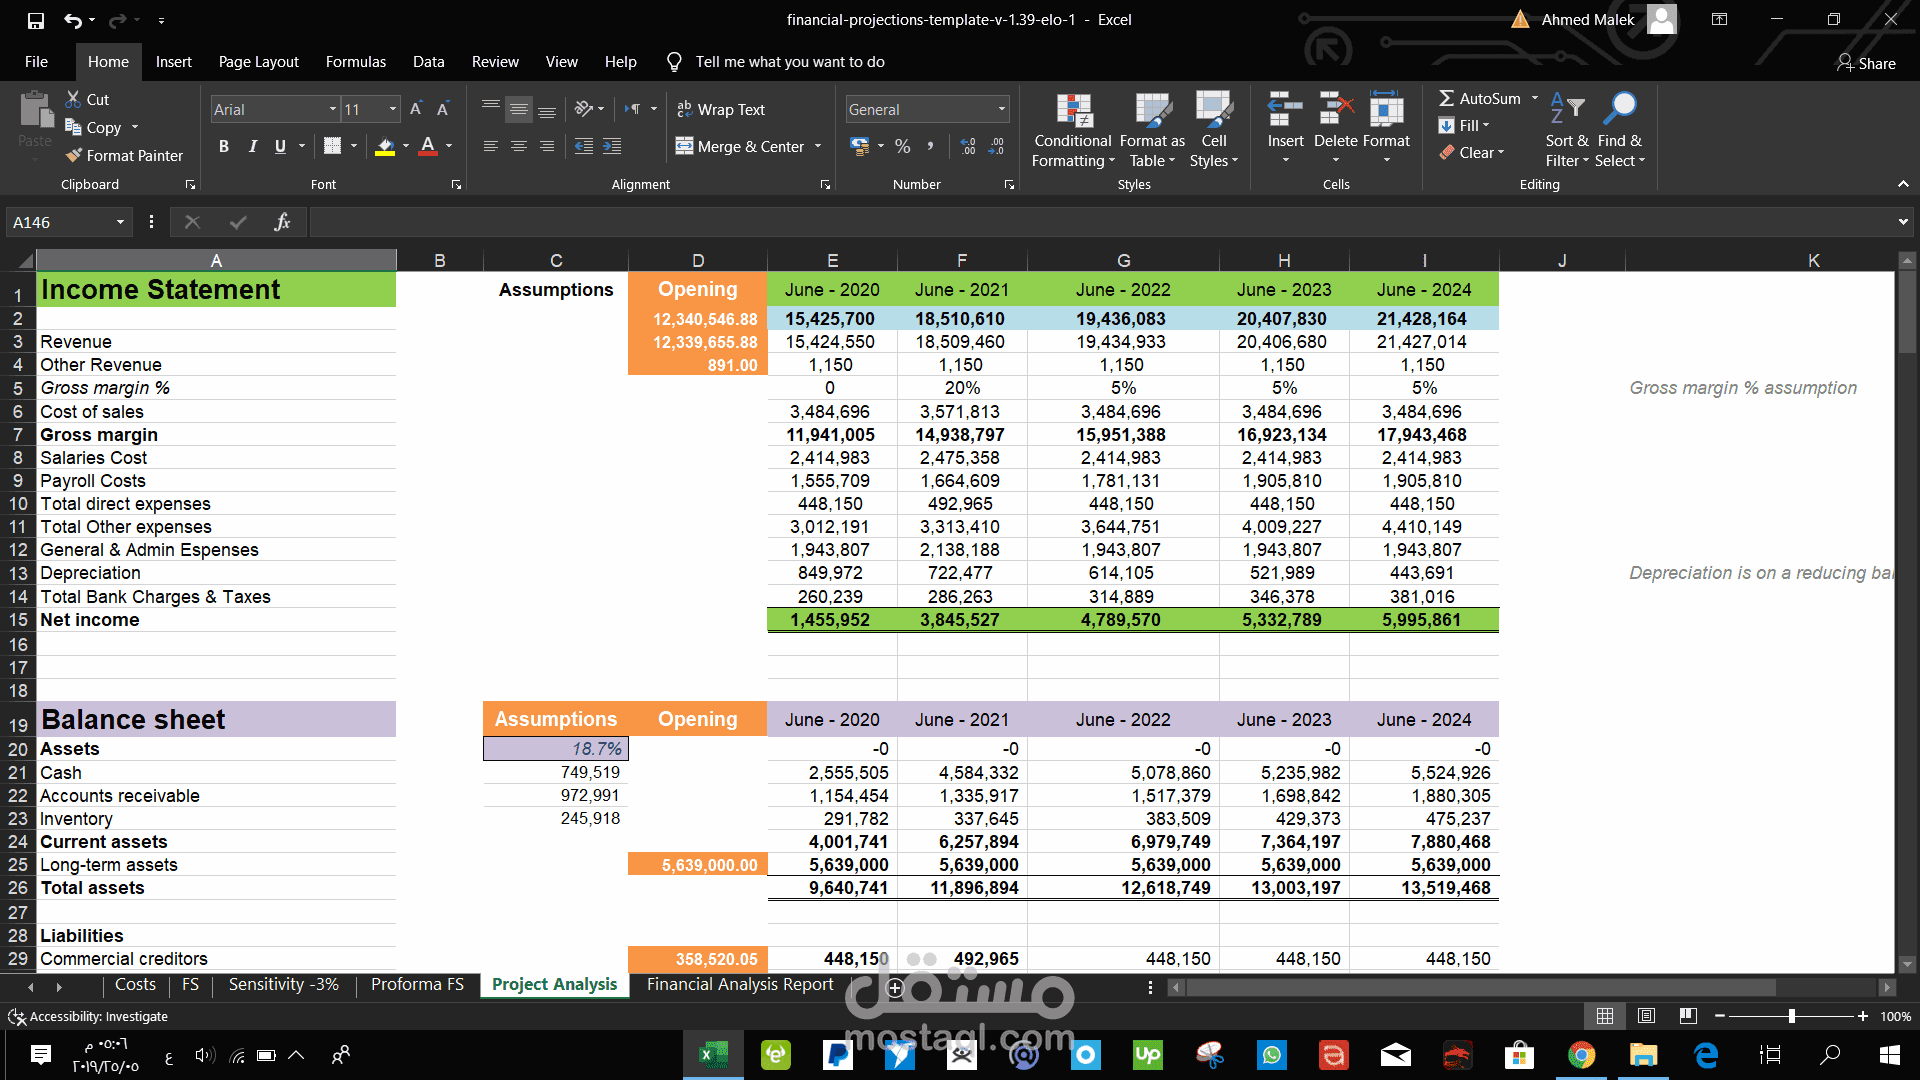Toggle Wrap Text on

tap(721, 109)
